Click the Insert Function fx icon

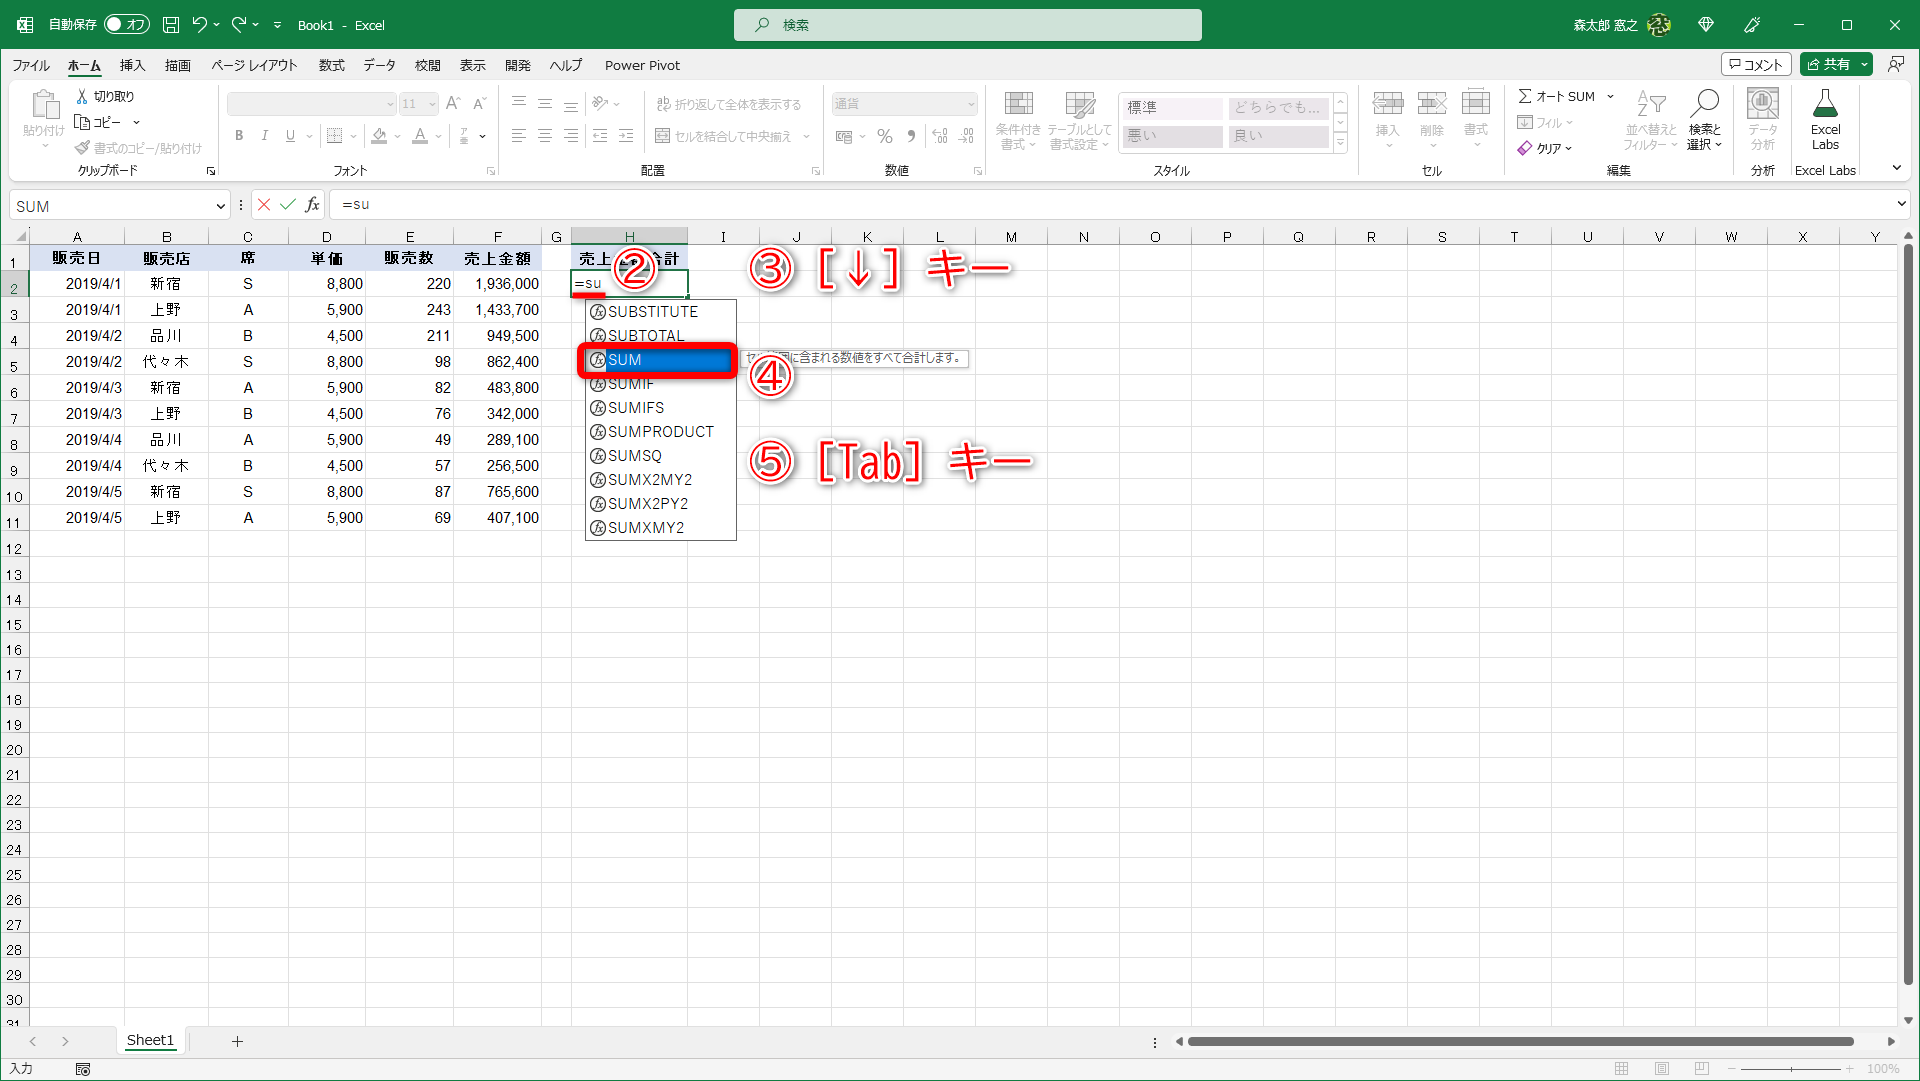point(313,205)
